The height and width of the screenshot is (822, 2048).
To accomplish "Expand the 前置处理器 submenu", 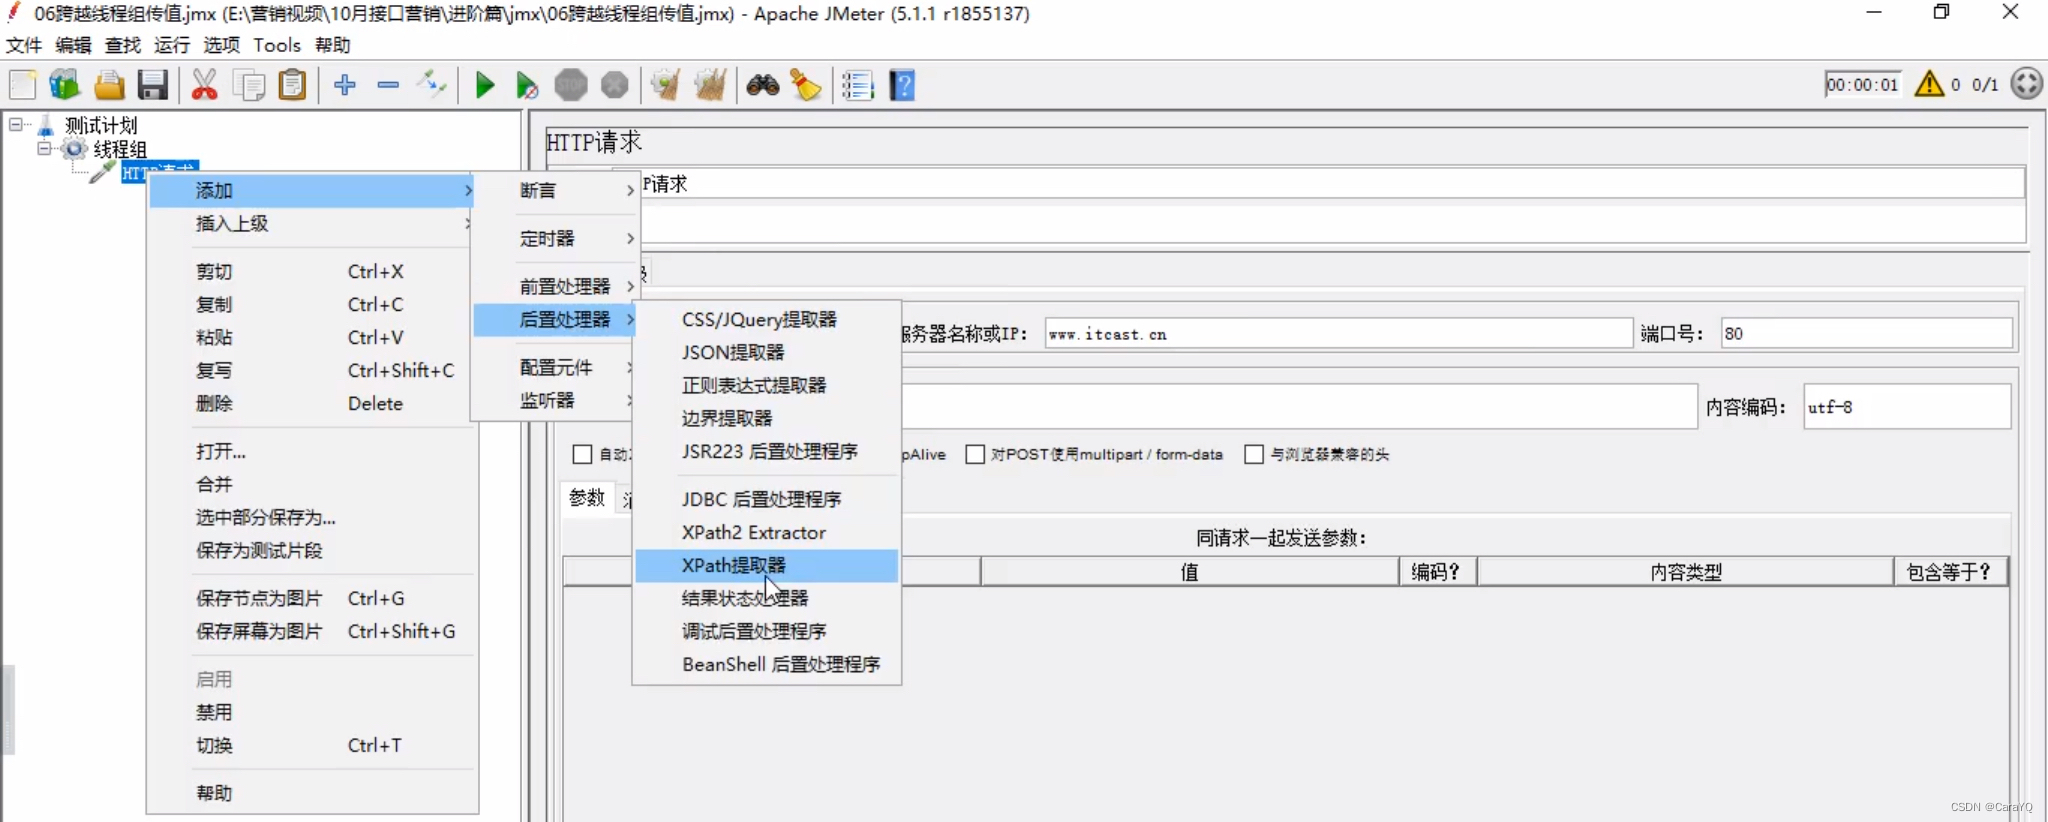I will [555, 286].
